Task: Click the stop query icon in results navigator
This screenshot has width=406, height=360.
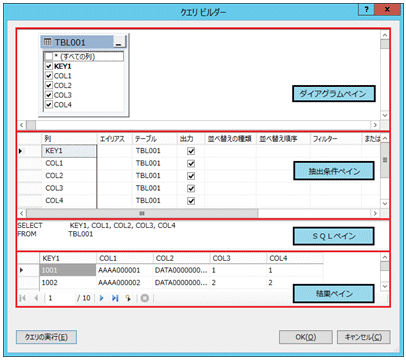Action: coord(145,298)
